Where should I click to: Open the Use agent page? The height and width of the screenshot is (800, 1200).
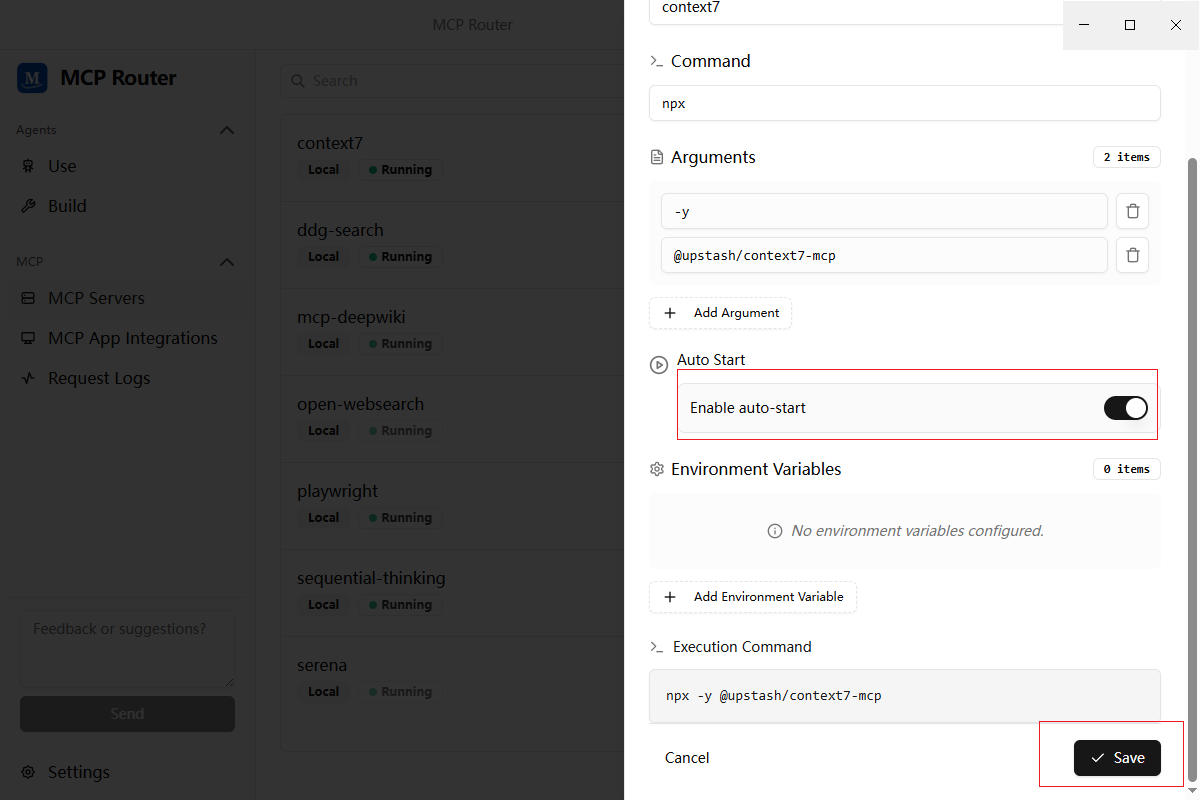click(62, 166)
